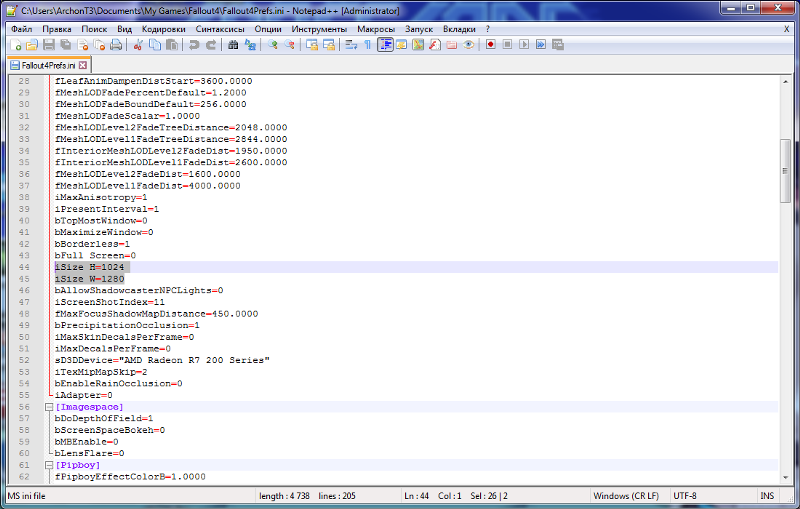
Task: Click line iSize H=1024
Action: coord(89,267)
